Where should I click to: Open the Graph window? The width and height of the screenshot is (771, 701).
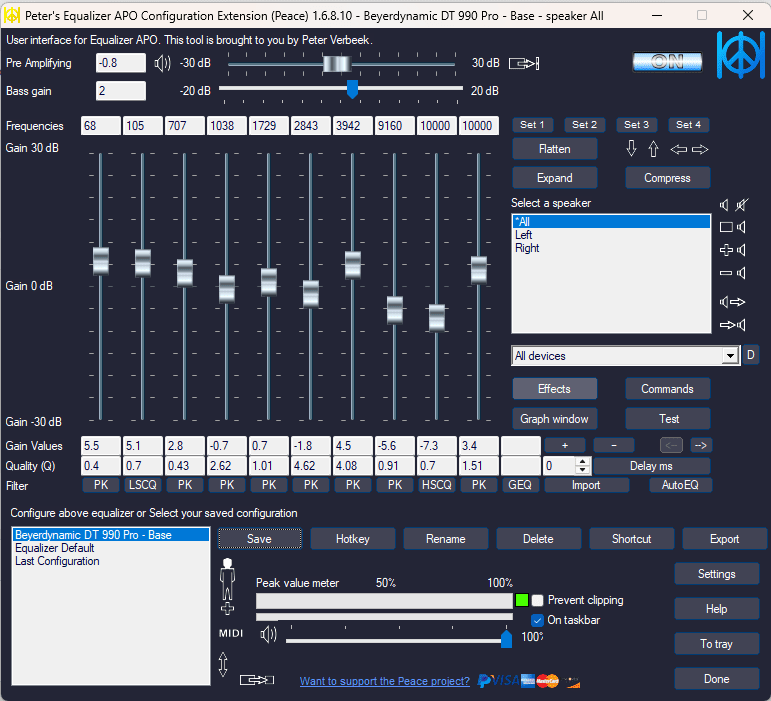555,419
